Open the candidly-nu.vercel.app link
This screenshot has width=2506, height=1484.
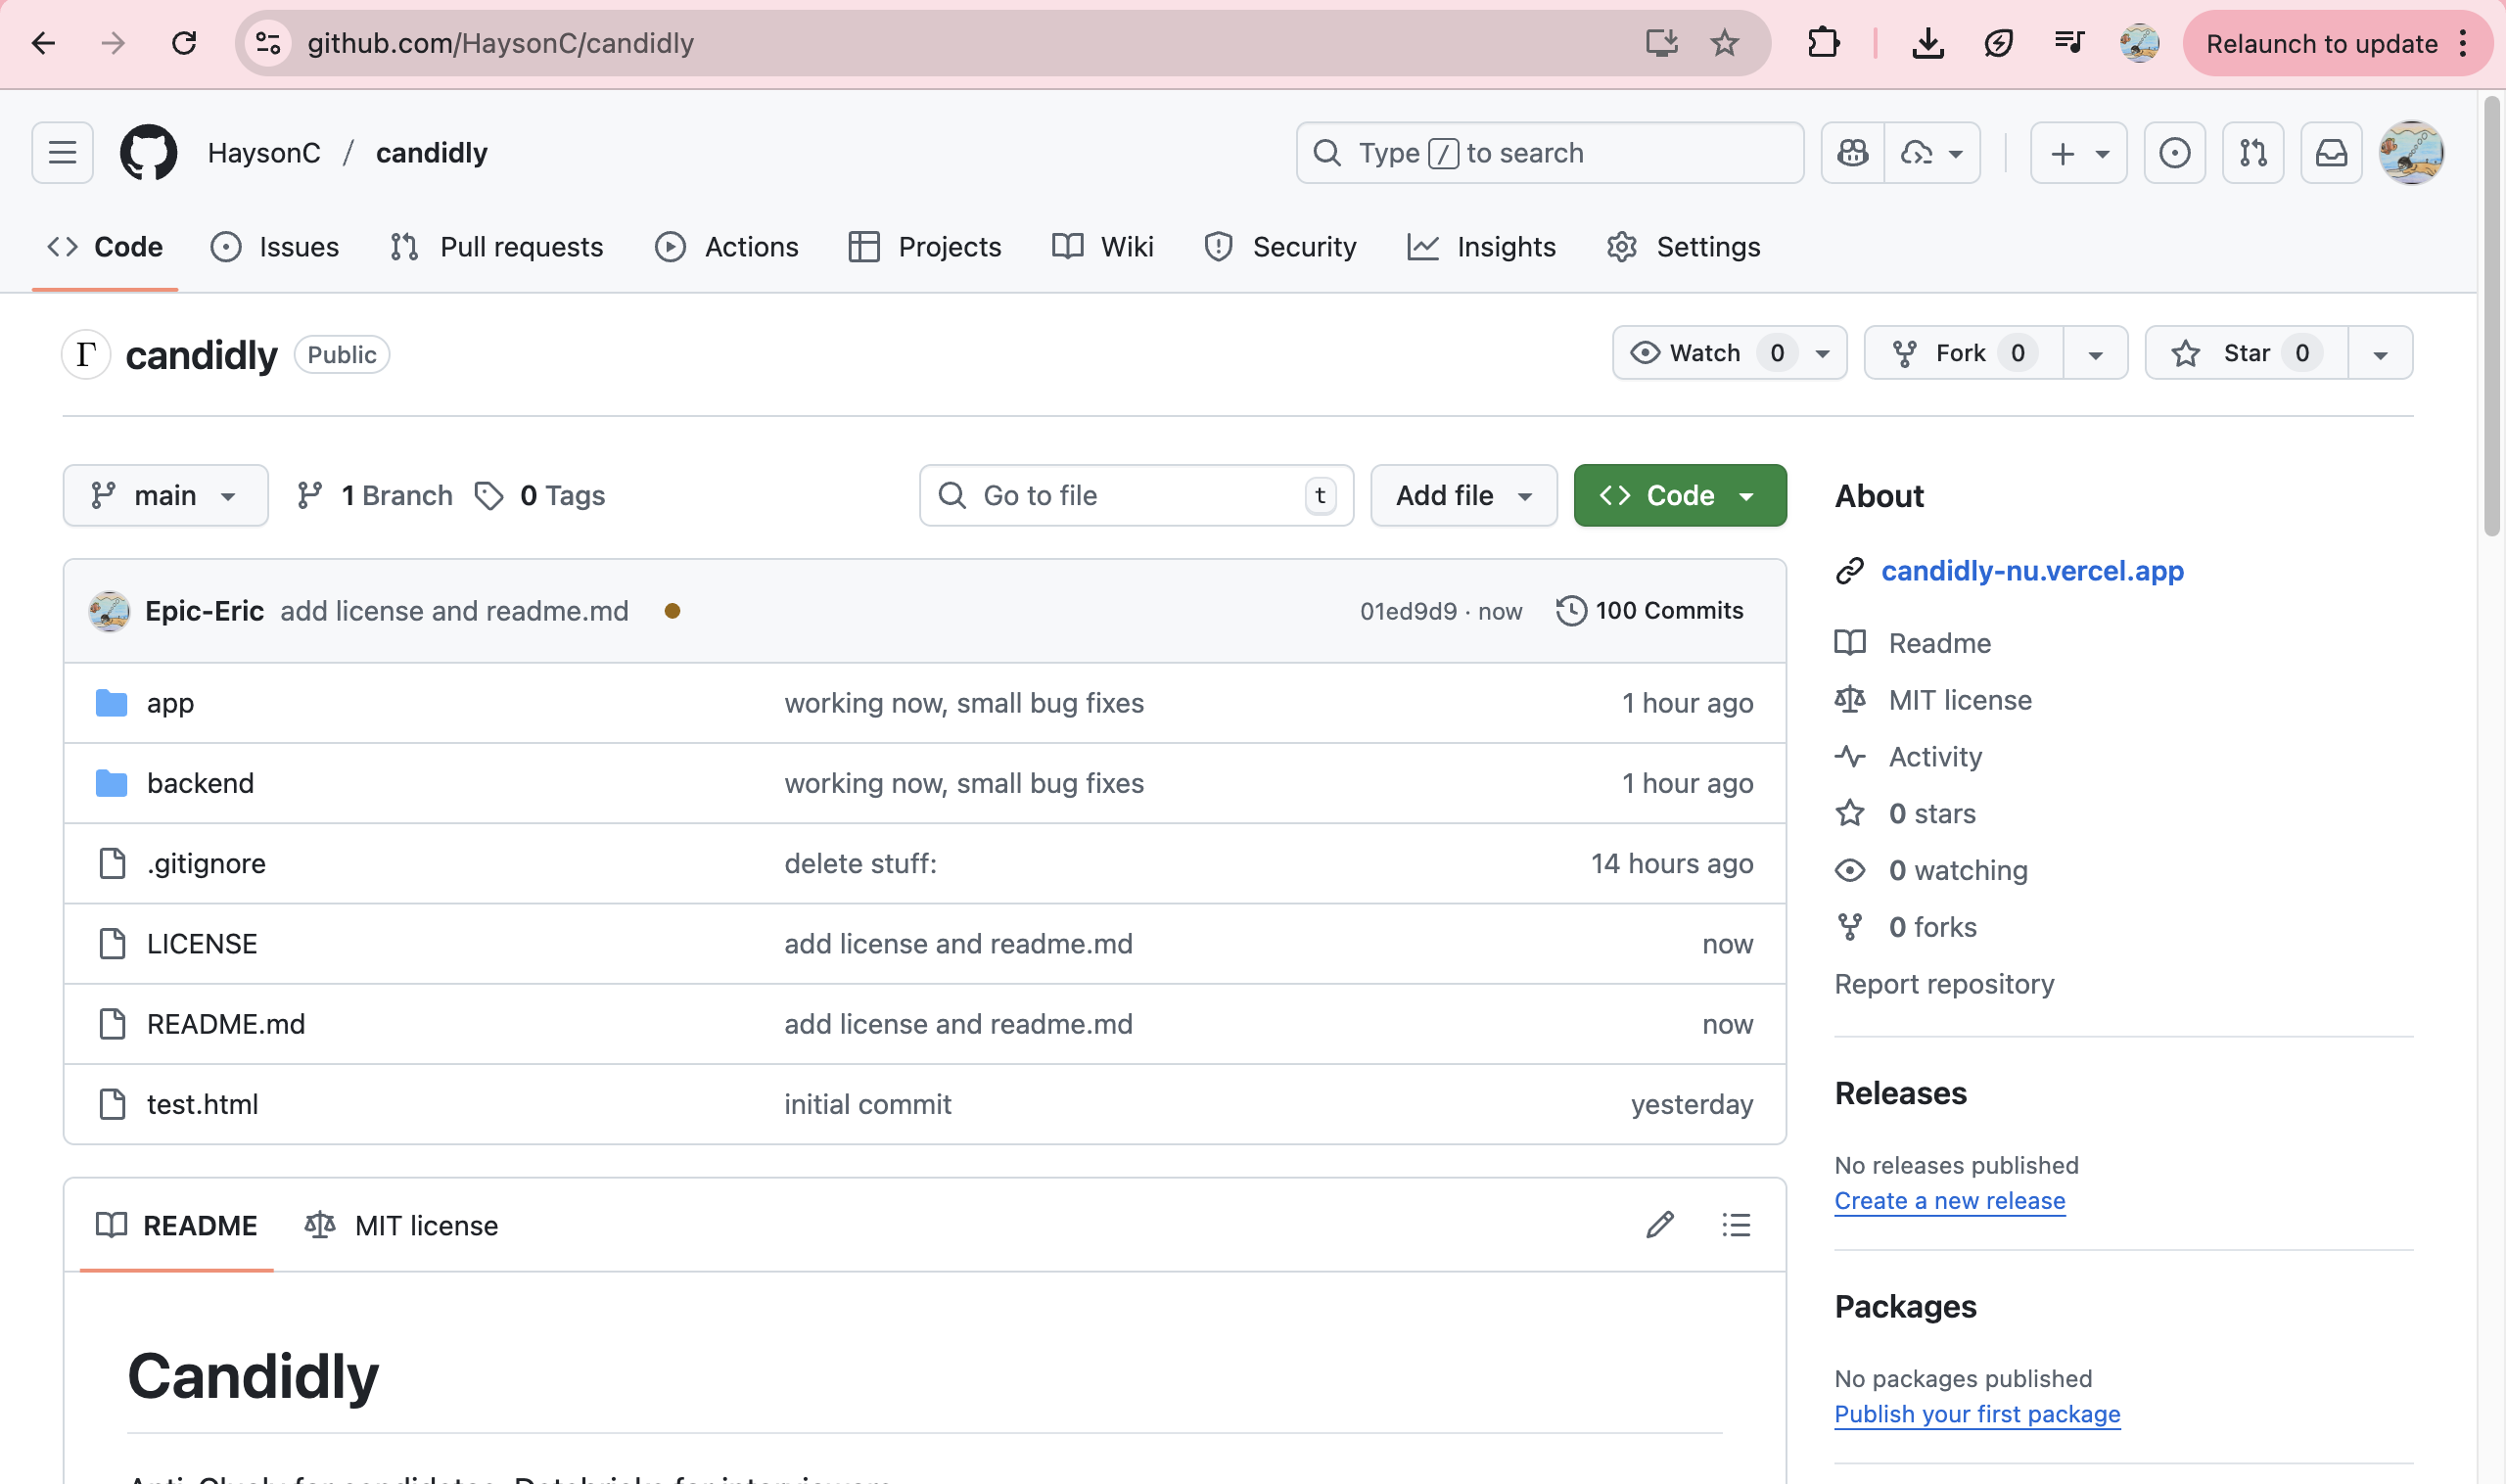2032,571
